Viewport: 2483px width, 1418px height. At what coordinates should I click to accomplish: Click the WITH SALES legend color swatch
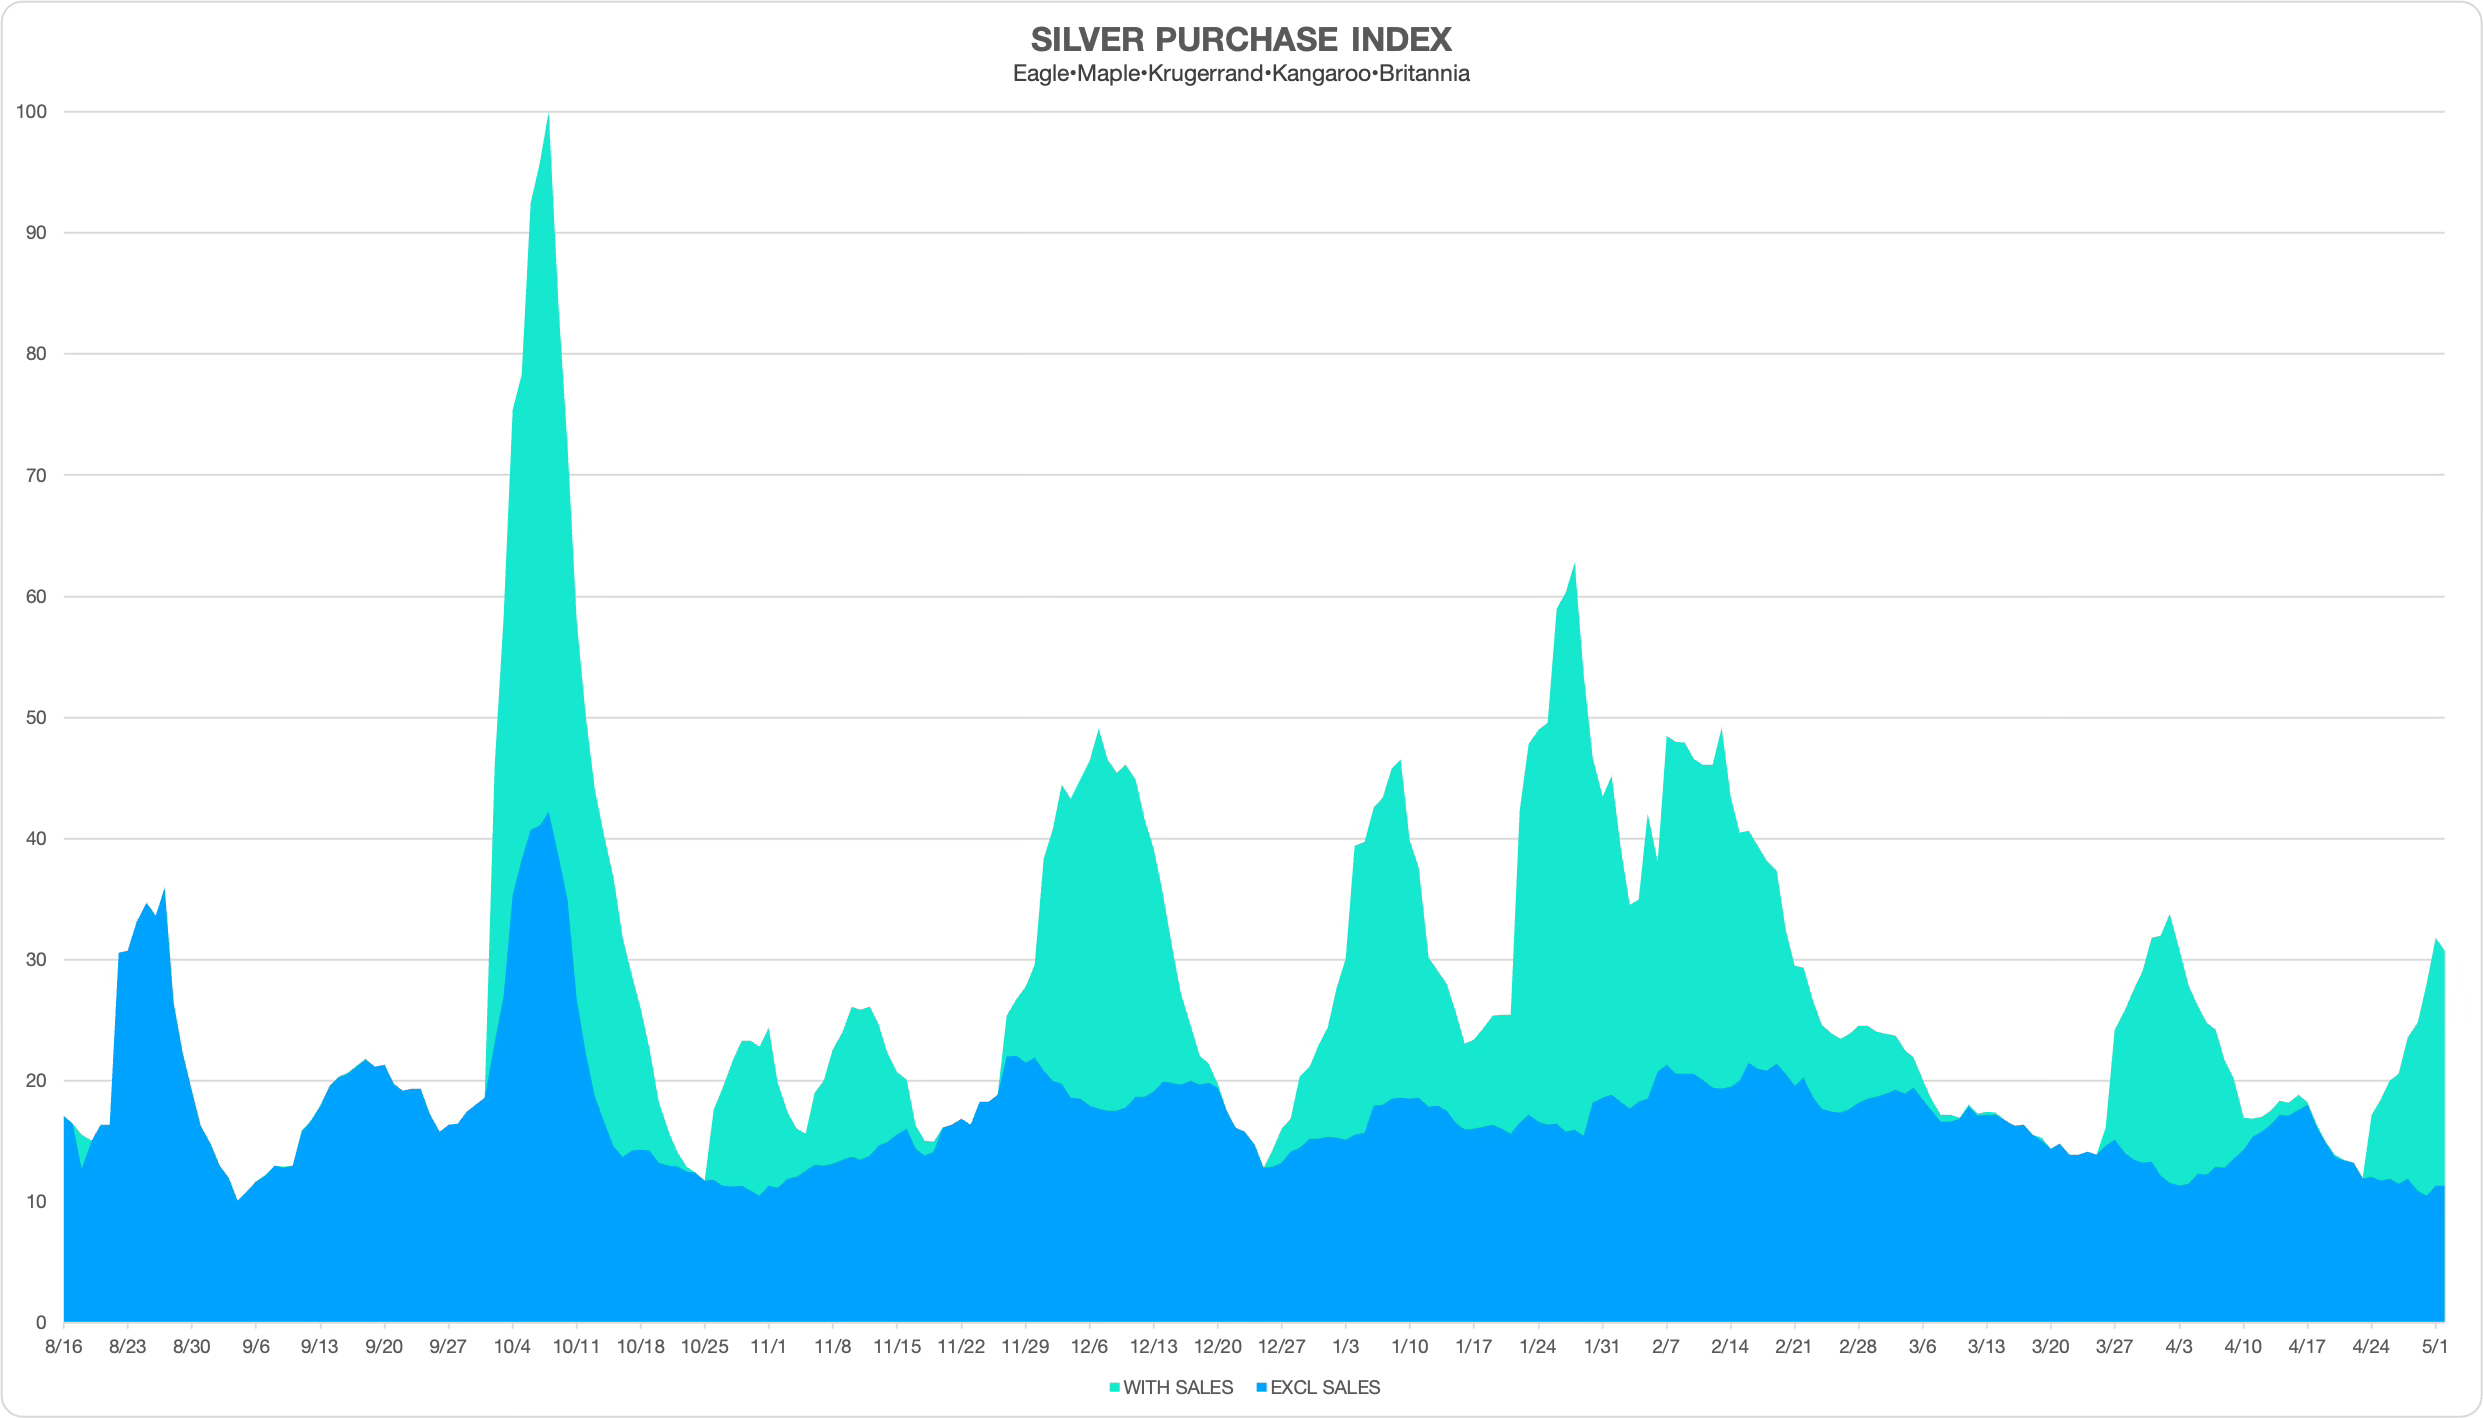click(x=1114, y=1388)
